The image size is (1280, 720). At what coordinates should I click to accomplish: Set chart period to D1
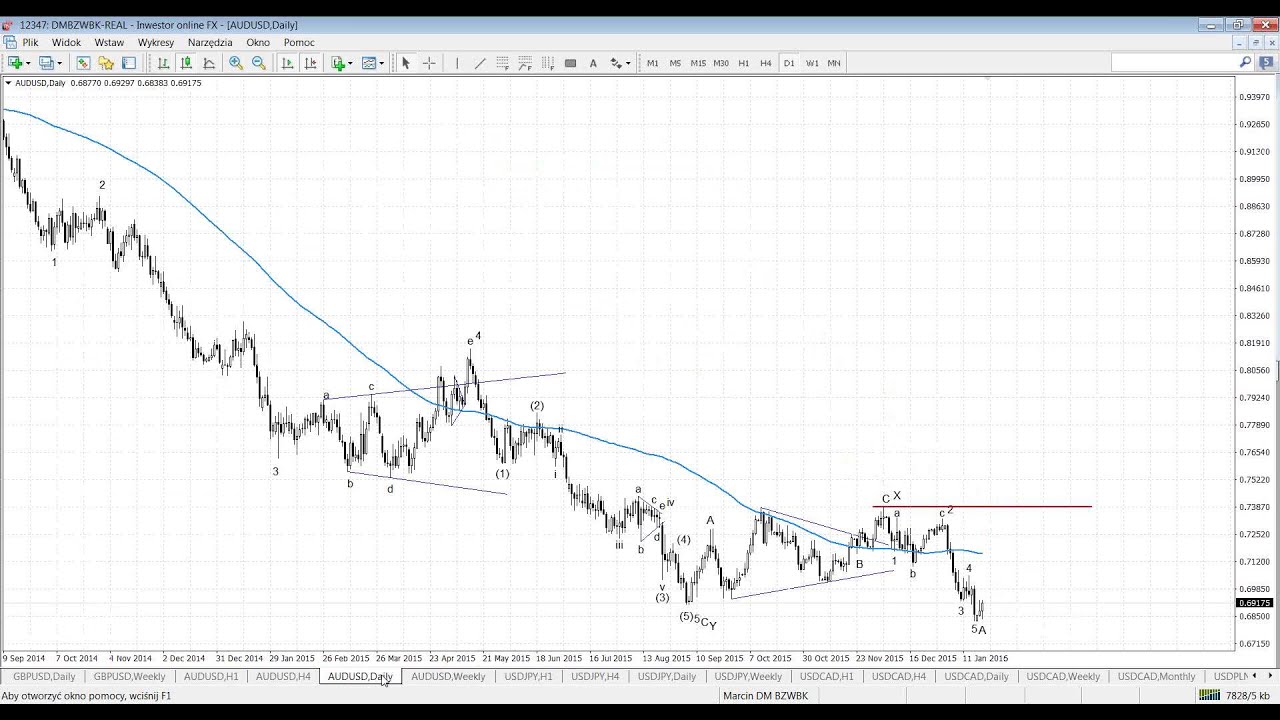(x=789, y=63)
